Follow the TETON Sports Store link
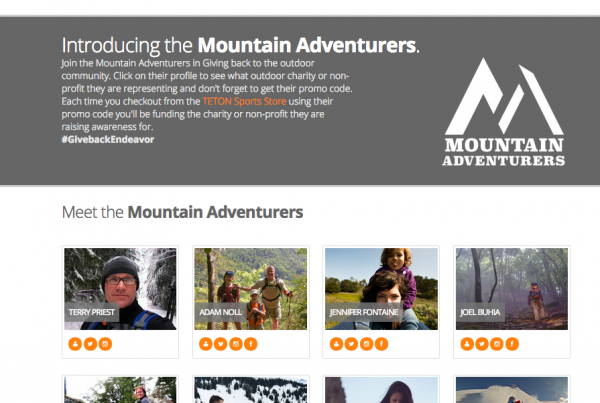The width and height of the screenshot is (600, 403). [x=244, y=101]
